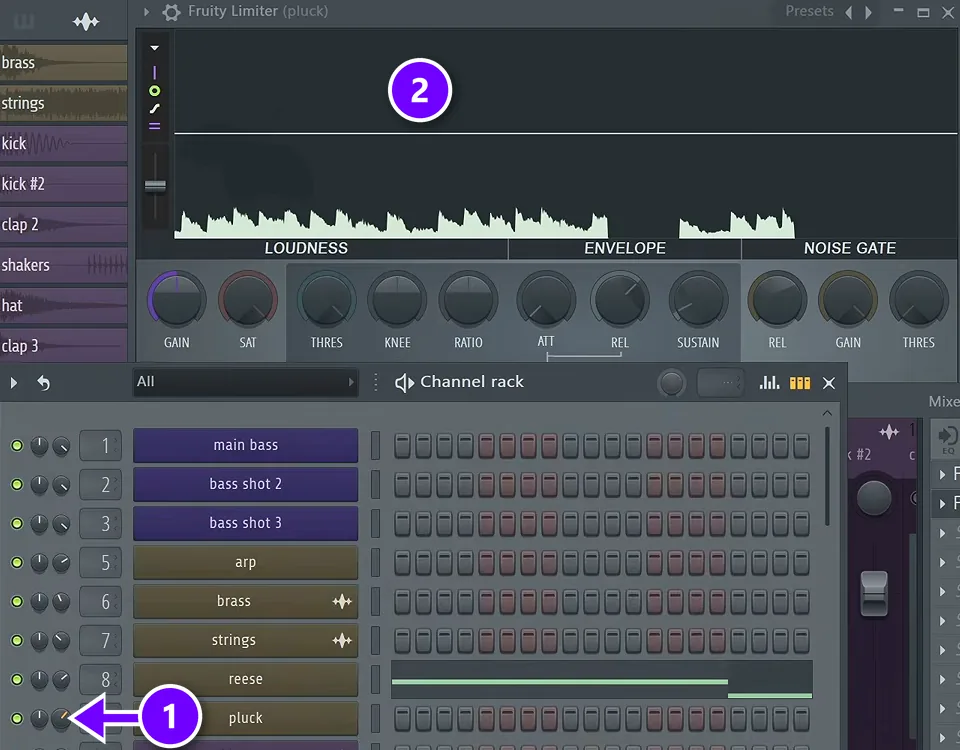Open the arp channel button
The width and height of the screenshot is (960, 750).
click(x=246, y=562)
